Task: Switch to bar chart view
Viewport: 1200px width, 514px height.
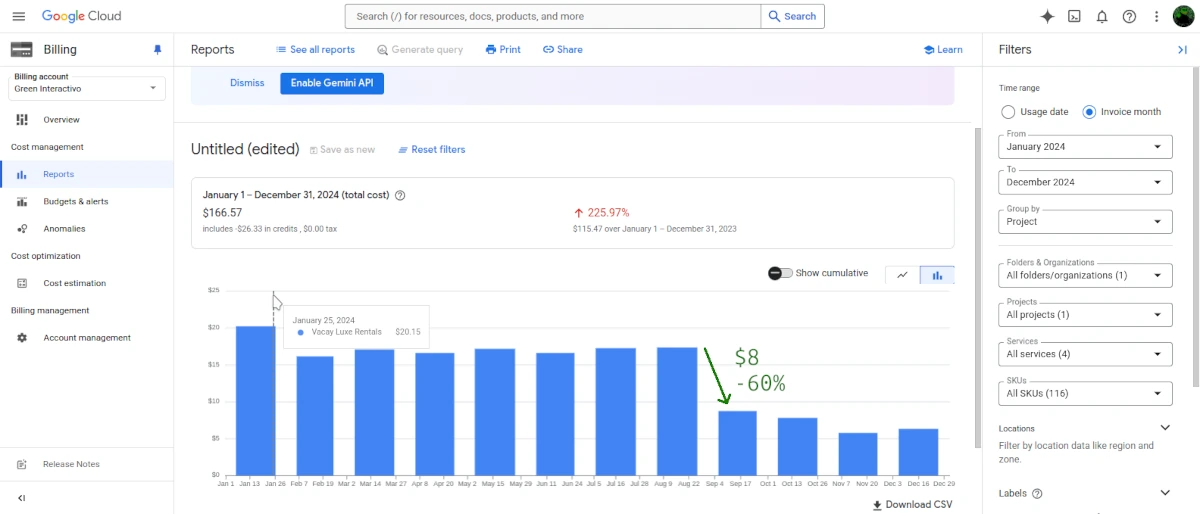Action: (x=938, y=275)
